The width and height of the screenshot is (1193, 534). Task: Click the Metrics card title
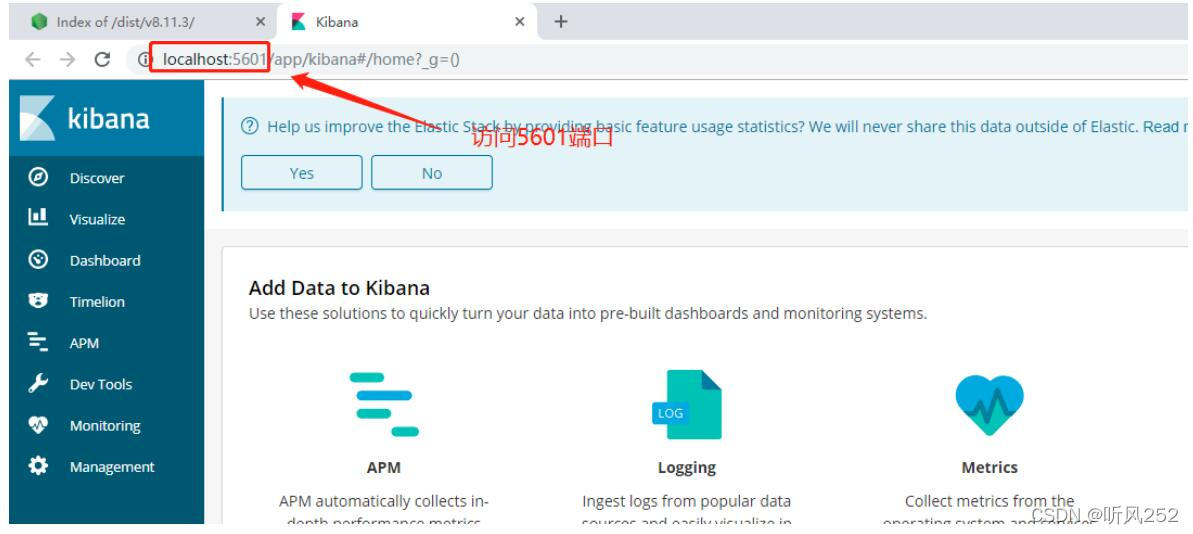989,467
